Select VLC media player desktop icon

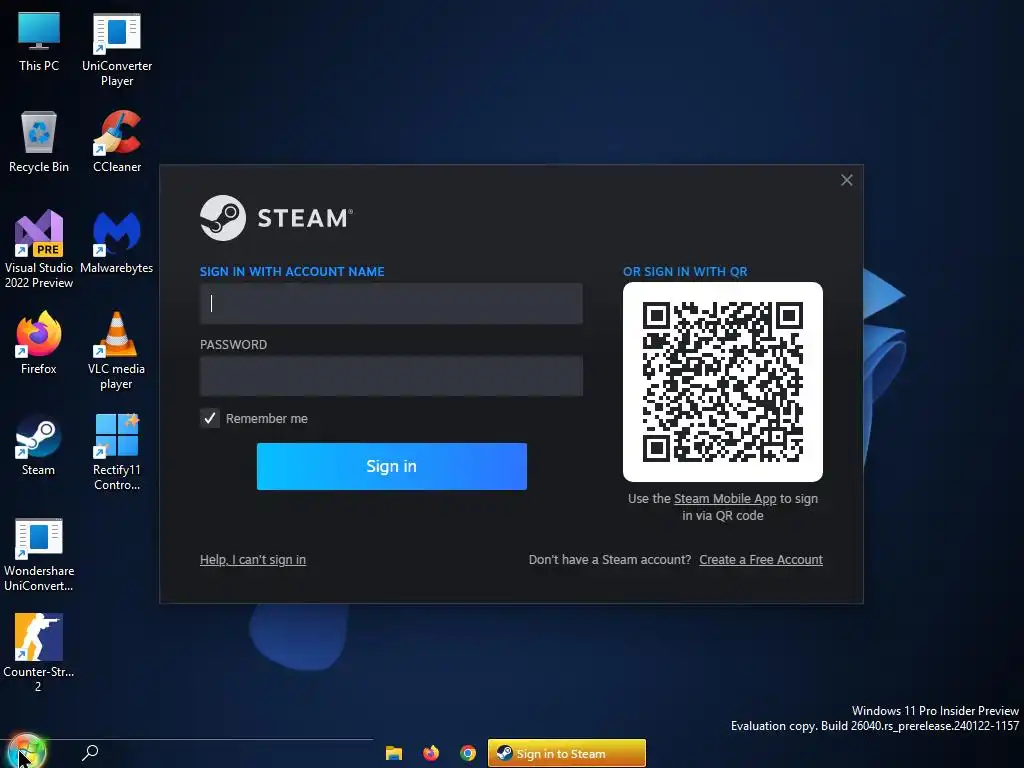click(117, 351)
